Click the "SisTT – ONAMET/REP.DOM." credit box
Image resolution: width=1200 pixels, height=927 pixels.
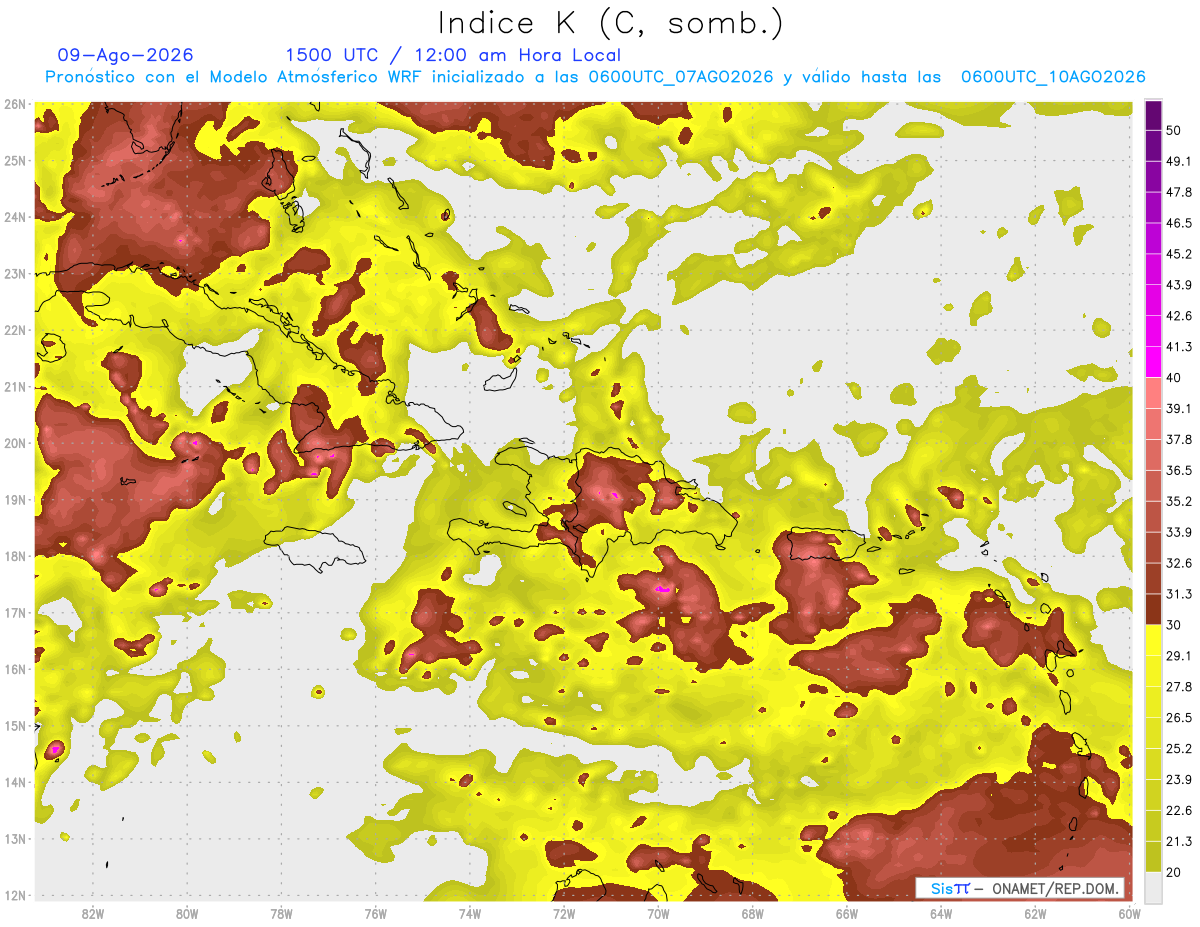tap(1020, 888)
